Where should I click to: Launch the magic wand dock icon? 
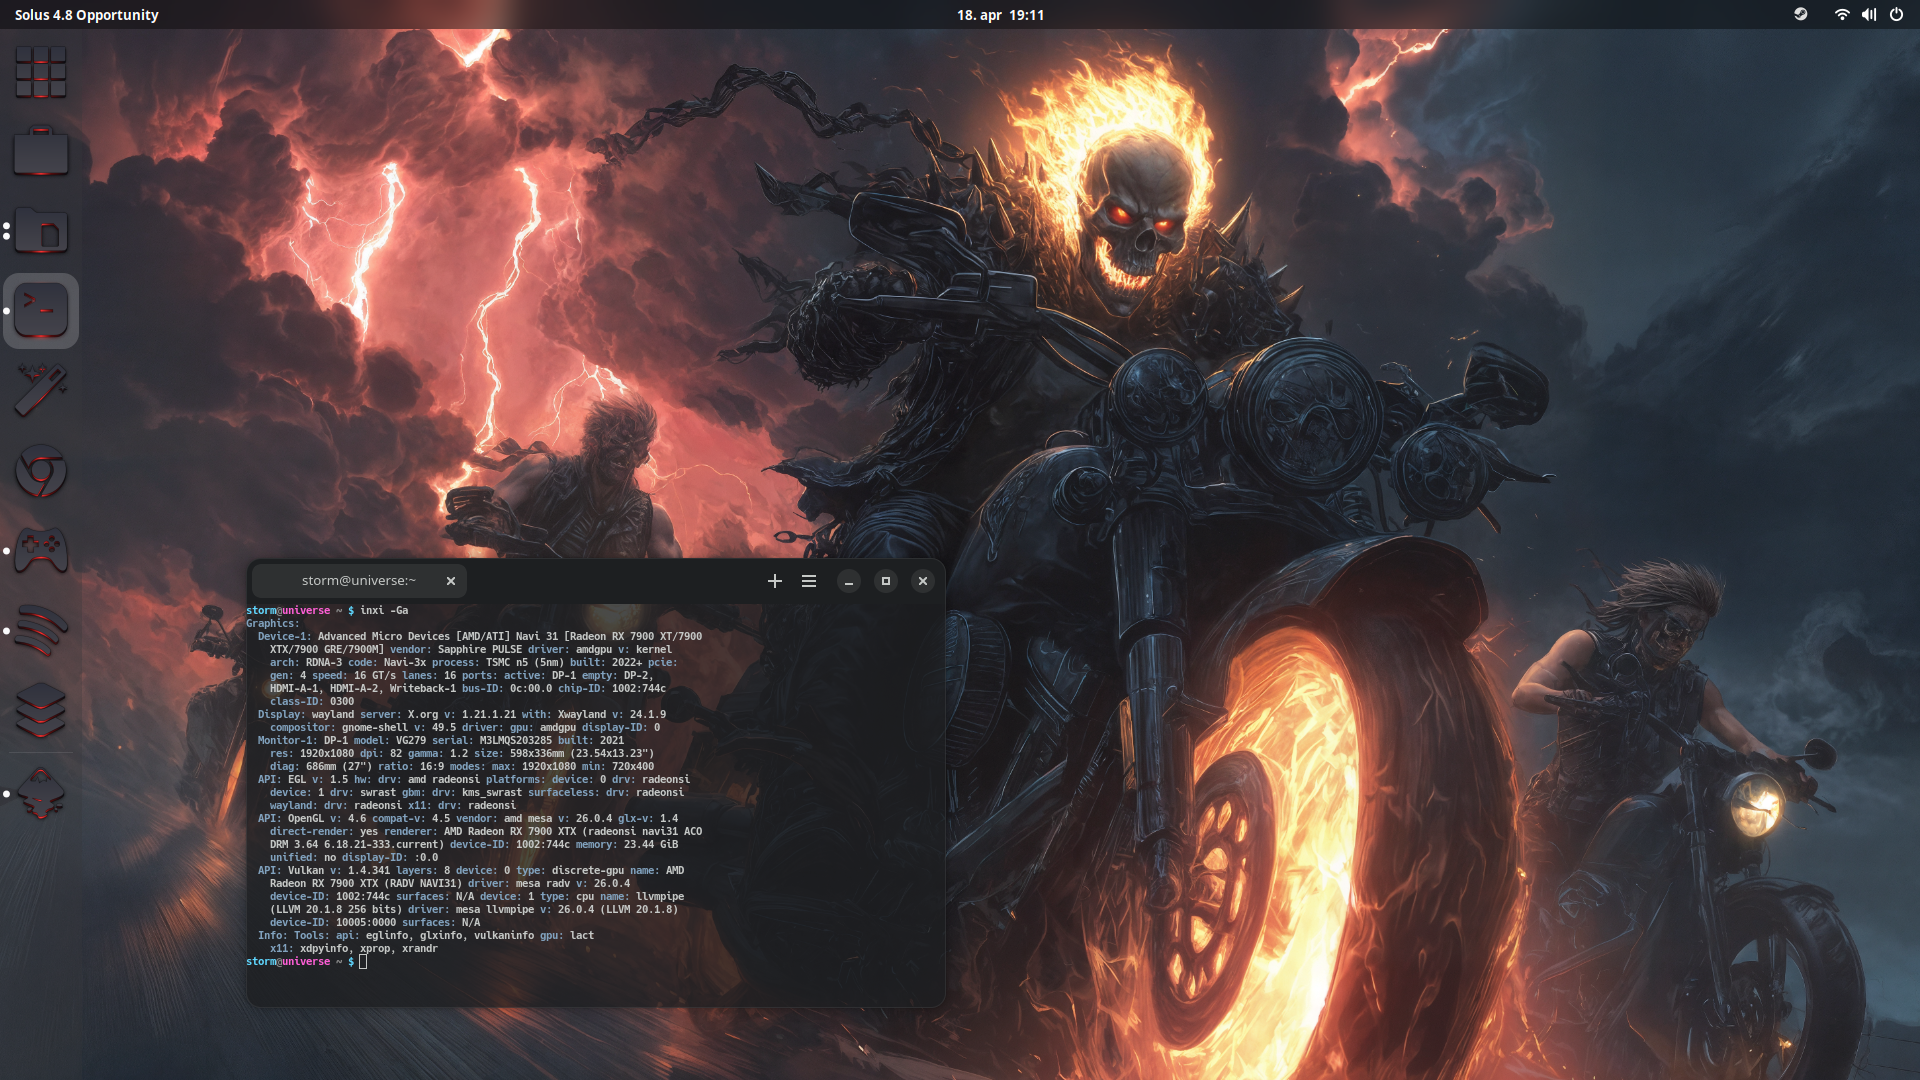pyautogui.click(x=41, y=390)
